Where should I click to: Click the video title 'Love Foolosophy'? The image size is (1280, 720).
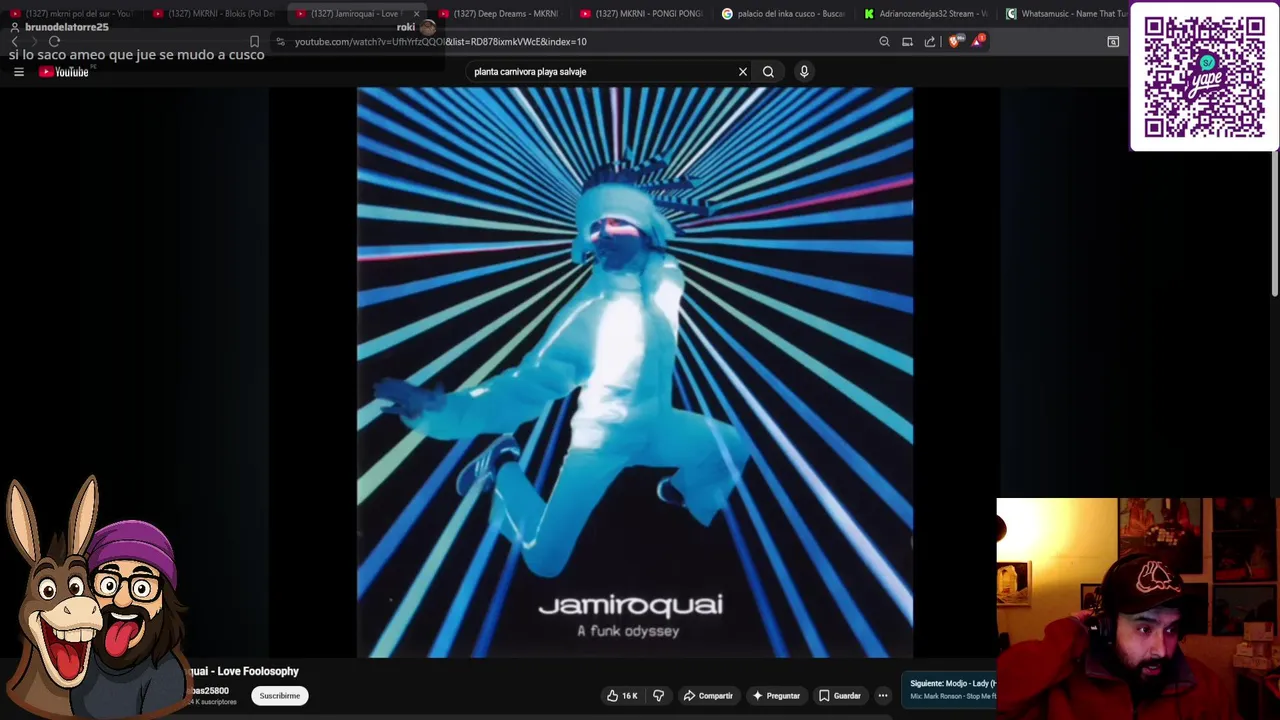point(244,672)
